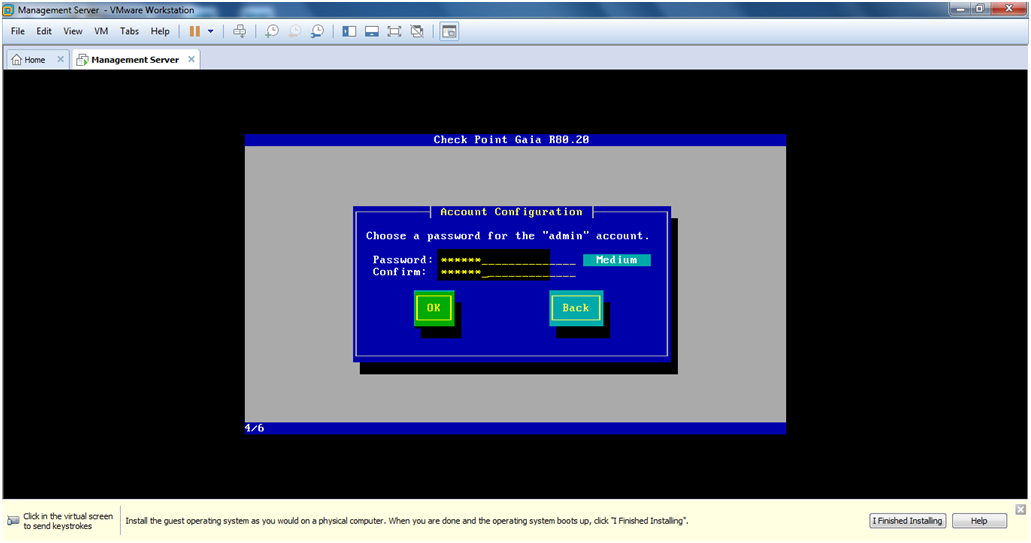Viewport: 1031px width, 543px height.
Task: Click the revert to snapshot icon
Action: point(295,31)
